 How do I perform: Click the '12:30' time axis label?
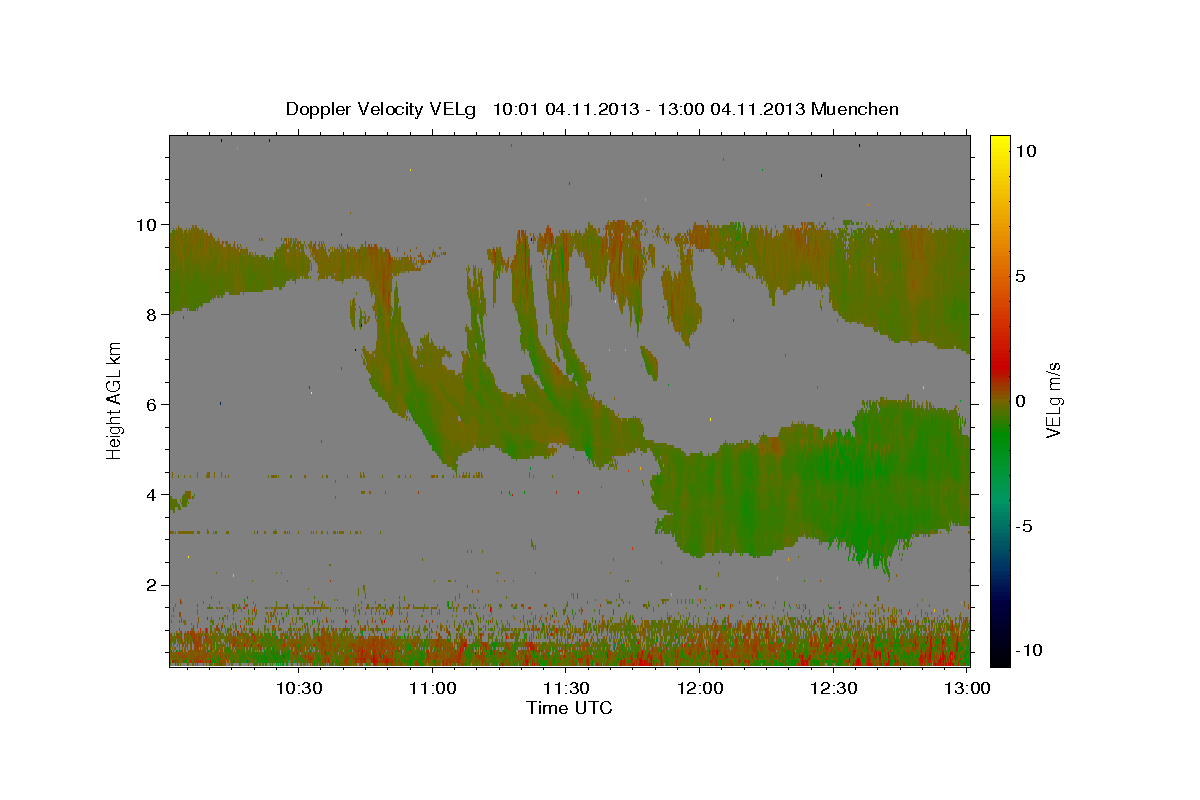[833, 688]
